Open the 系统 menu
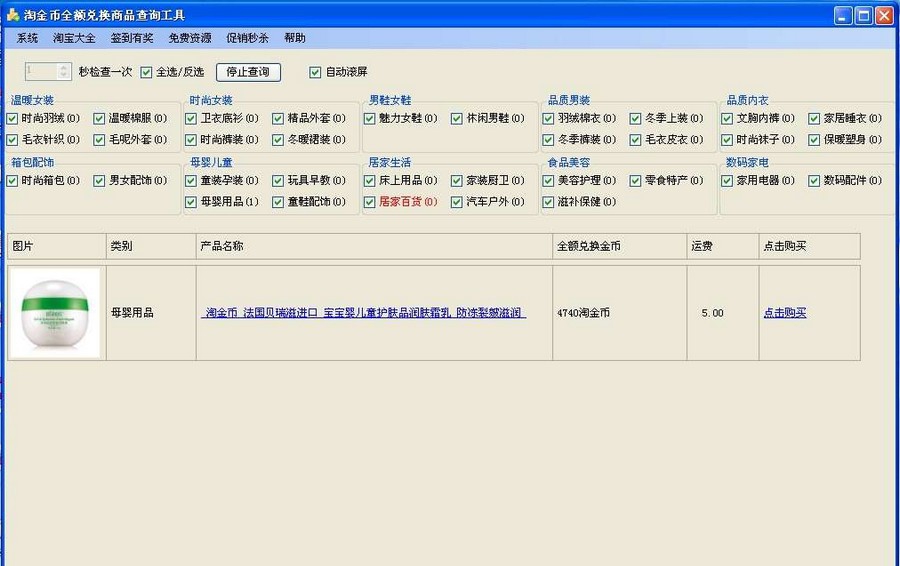Viewport: 900px width, 566px height. [x=27, y=38]
